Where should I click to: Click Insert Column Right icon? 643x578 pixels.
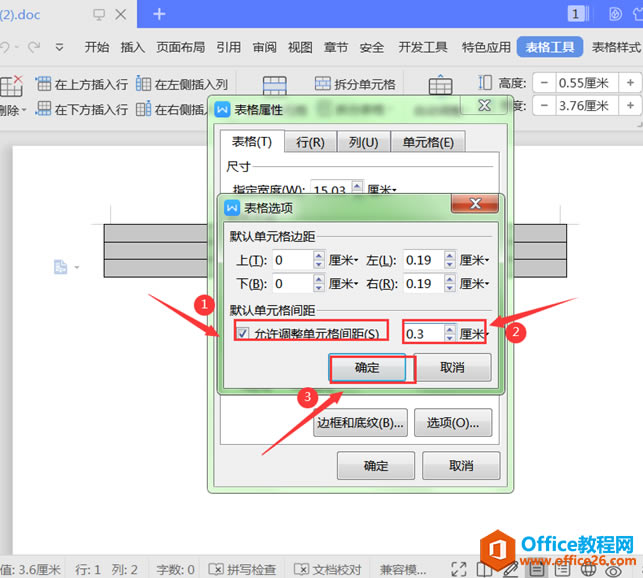point(144,109)
